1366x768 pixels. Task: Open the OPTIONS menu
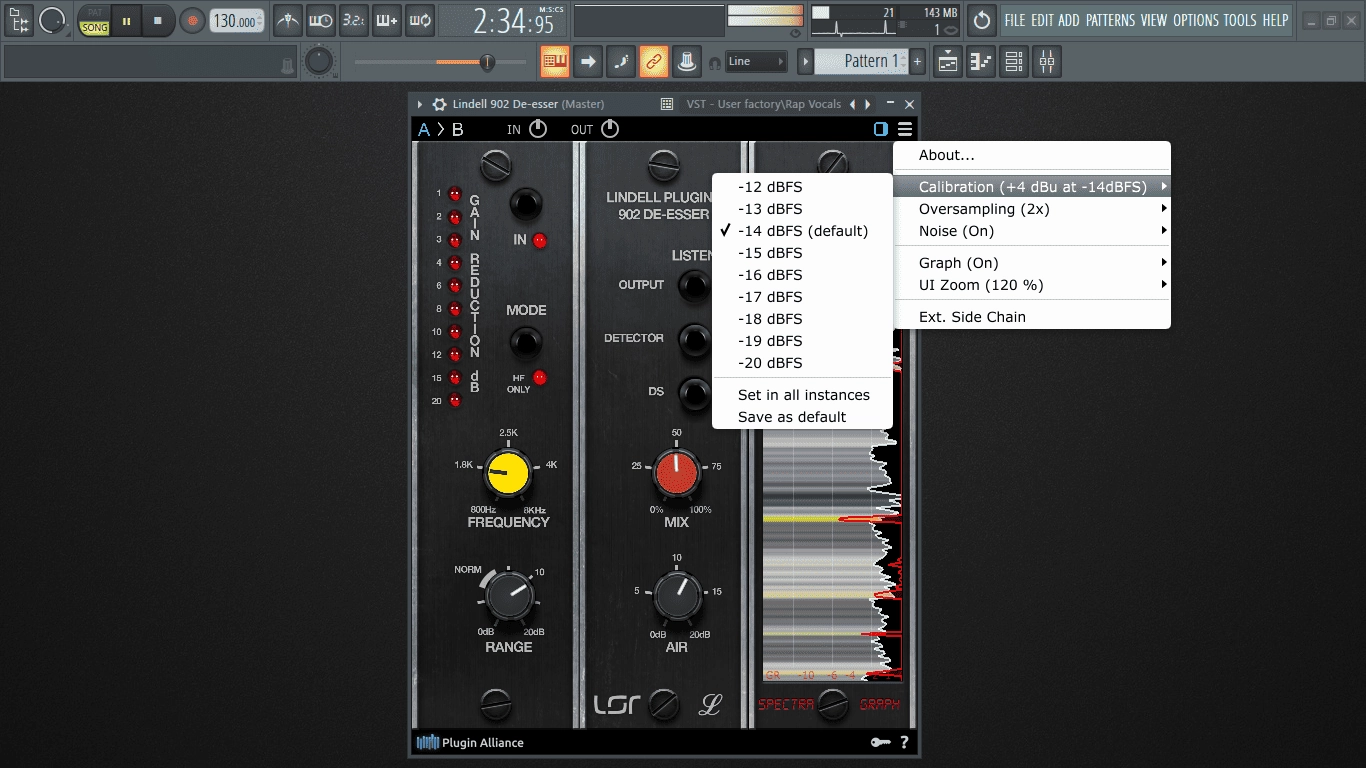1196,20
